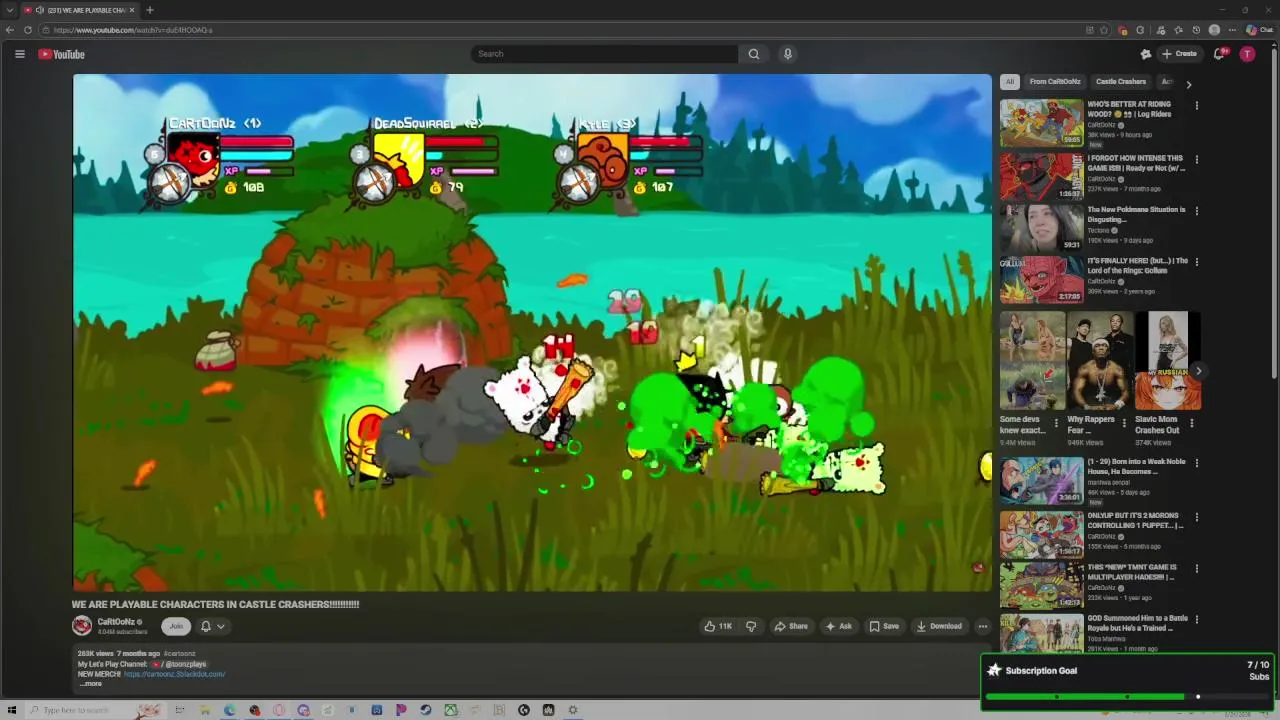Open Ready or Not video thumbnail
This screenshot has width=1280, height=720.
[1042, 176]
